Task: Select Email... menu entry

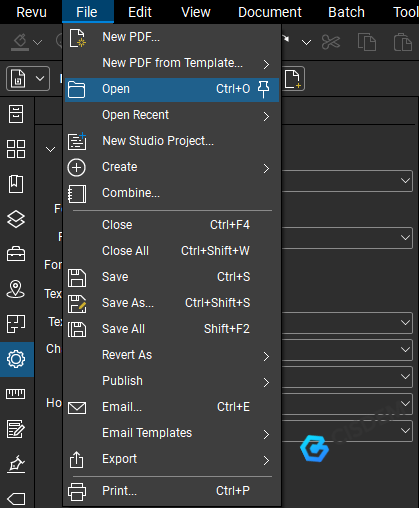Action: pos(172,407)
